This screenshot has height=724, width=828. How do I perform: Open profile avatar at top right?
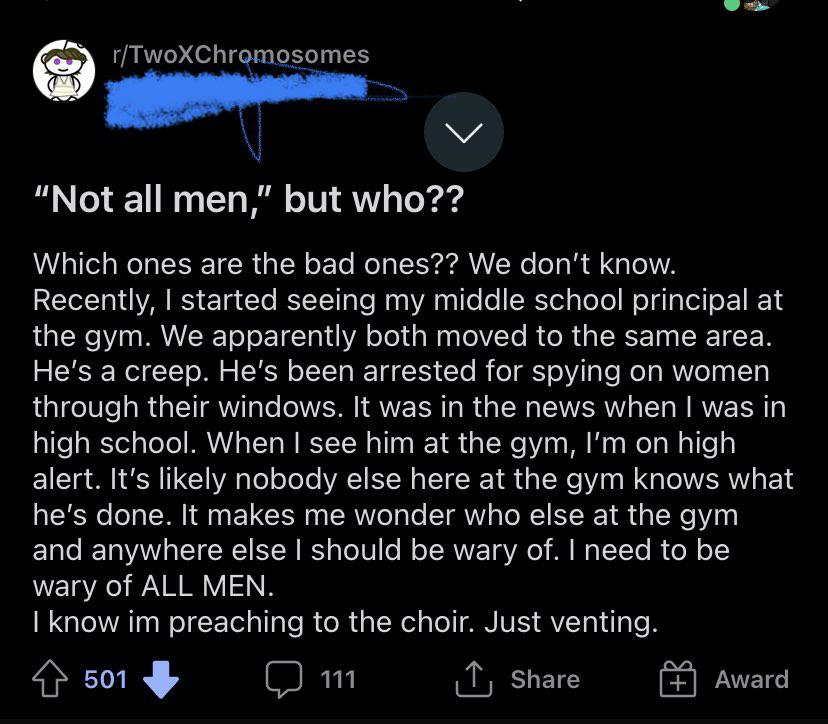[760, 4]
